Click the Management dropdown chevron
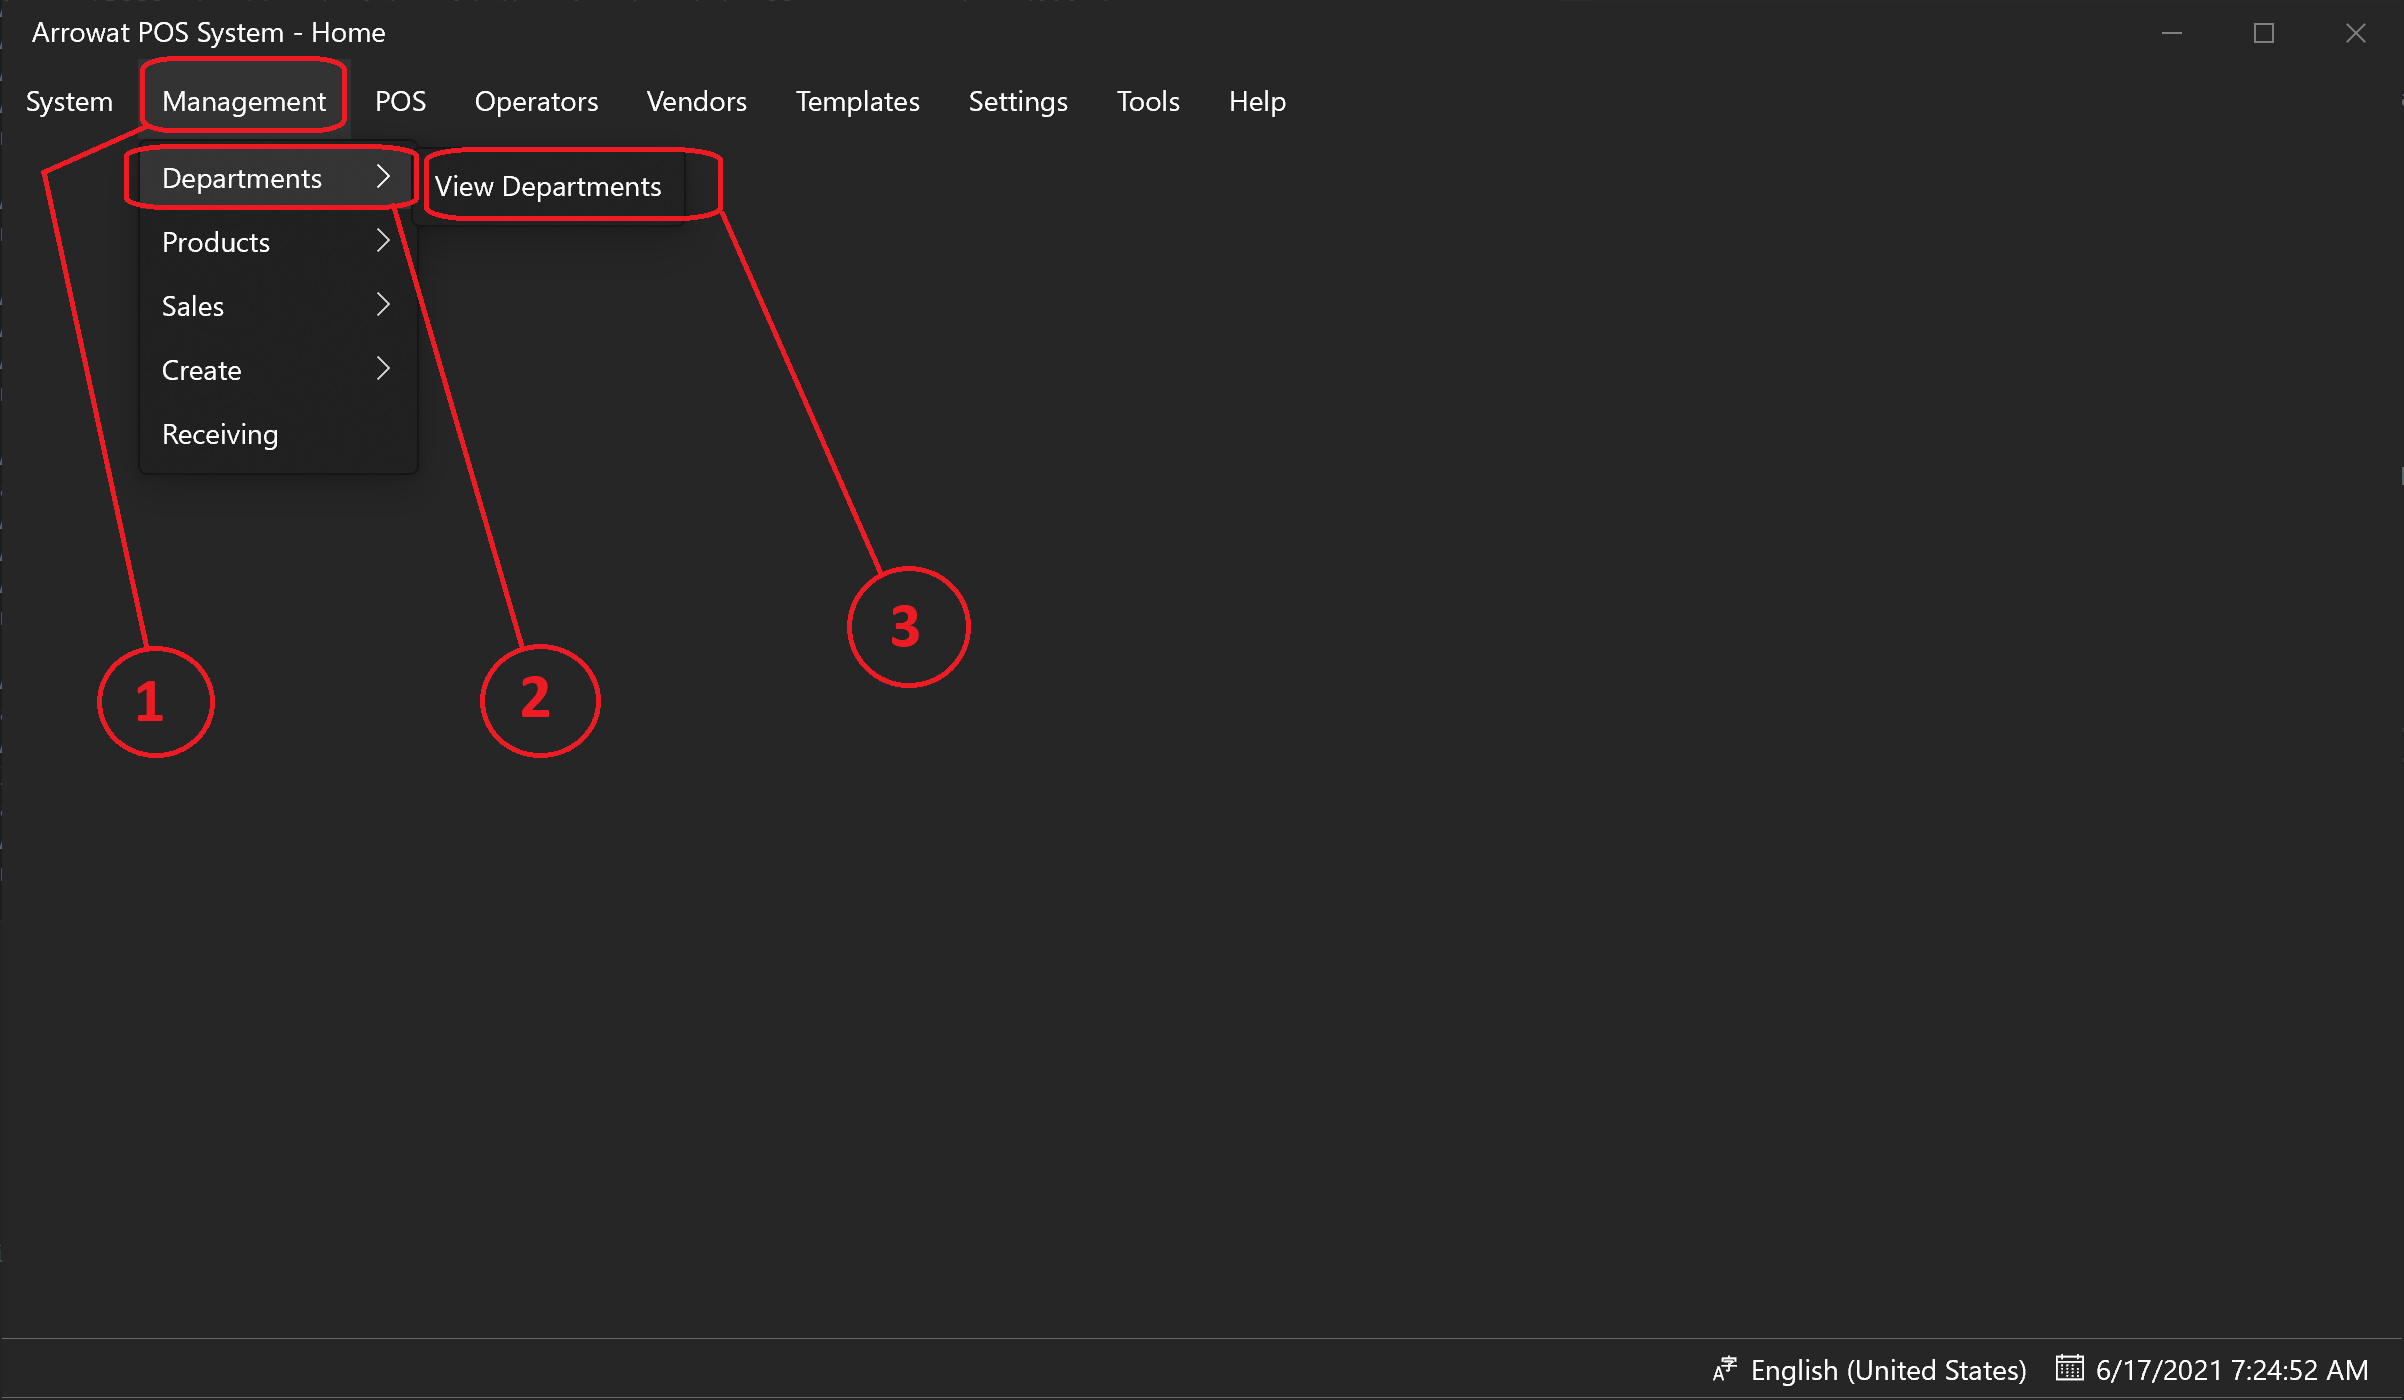Screen dimensions: 2404x1400 [242, 102]
